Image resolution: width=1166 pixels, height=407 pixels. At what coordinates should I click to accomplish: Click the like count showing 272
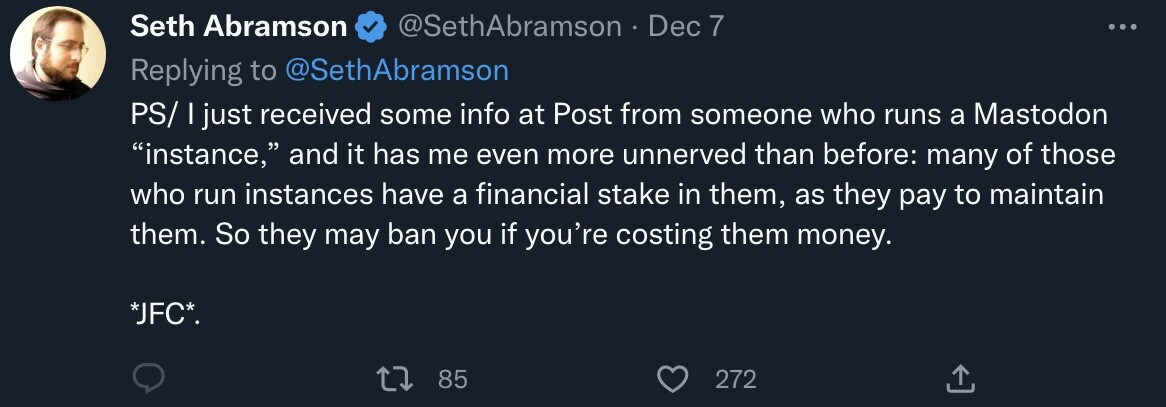(x=736, y=379)
